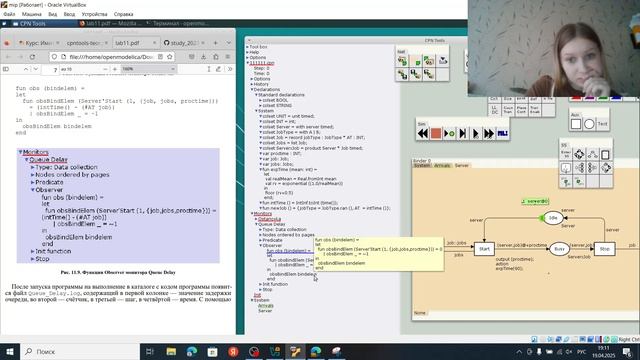Collapse the Declarations node
Viewport: 640px width, 360px height.
pos(252,89)
